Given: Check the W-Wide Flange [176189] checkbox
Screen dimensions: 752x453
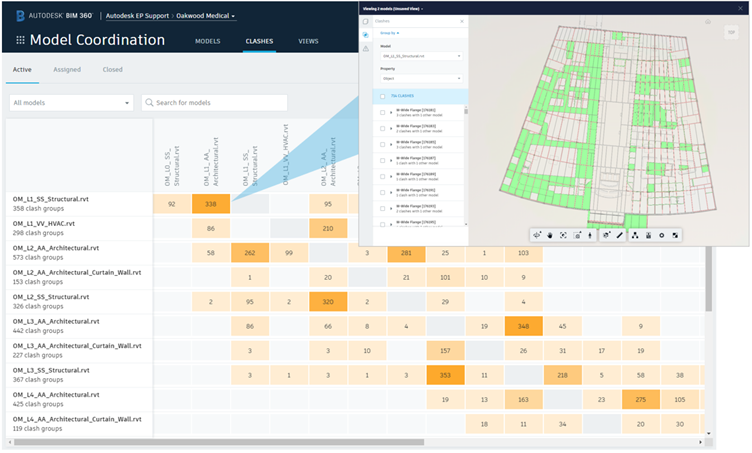Looking at the screenshot, I should click(382, 176).
